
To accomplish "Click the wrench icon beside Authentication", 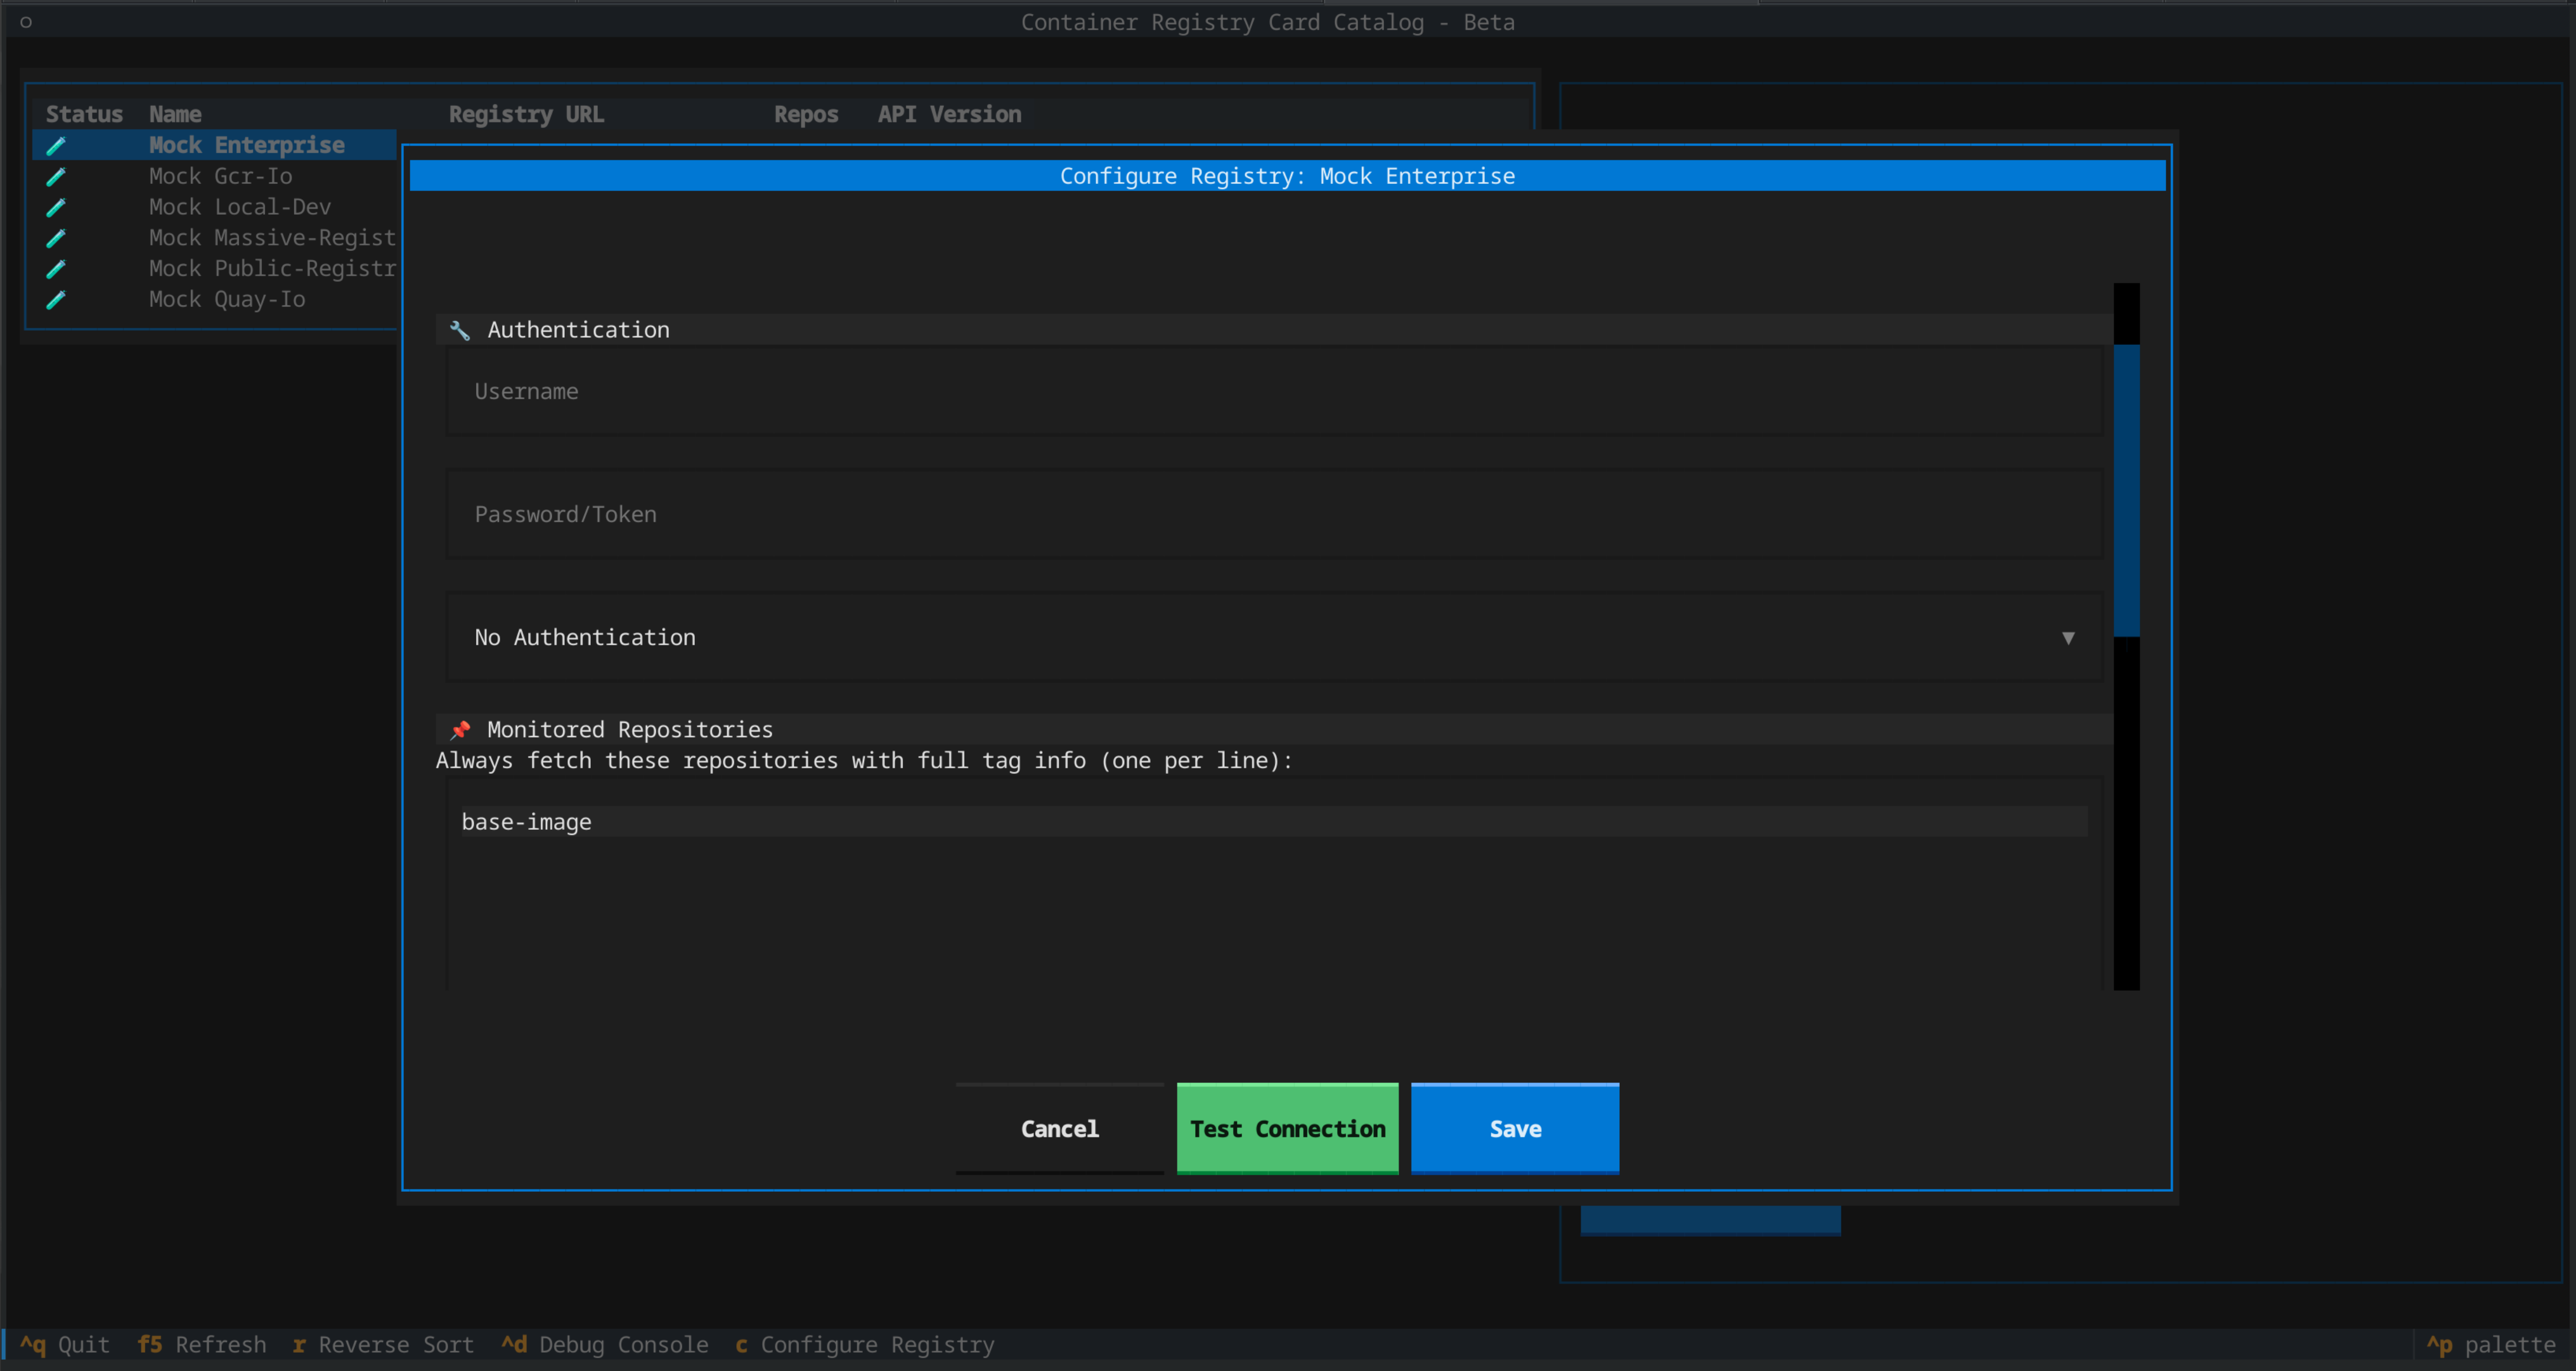I will [x=460, y=330].
